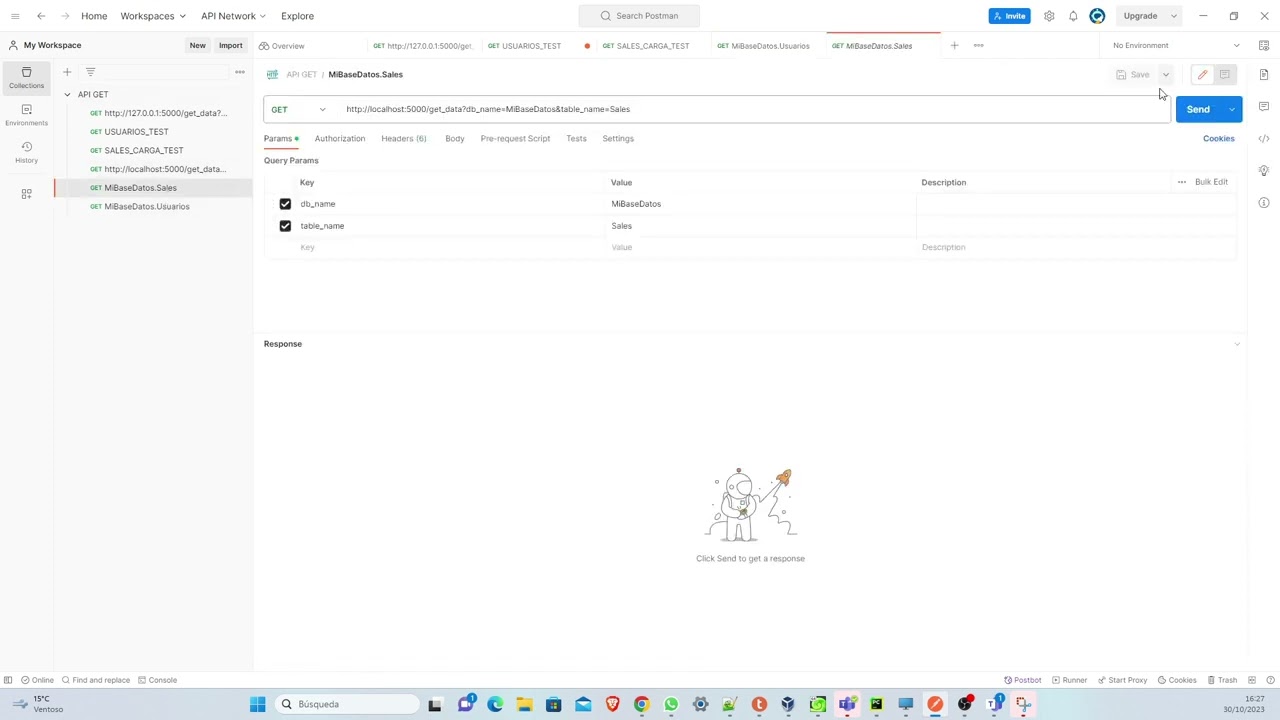Click Bulk Edit for query params
1280x720 pixels.
(1211, 182)
